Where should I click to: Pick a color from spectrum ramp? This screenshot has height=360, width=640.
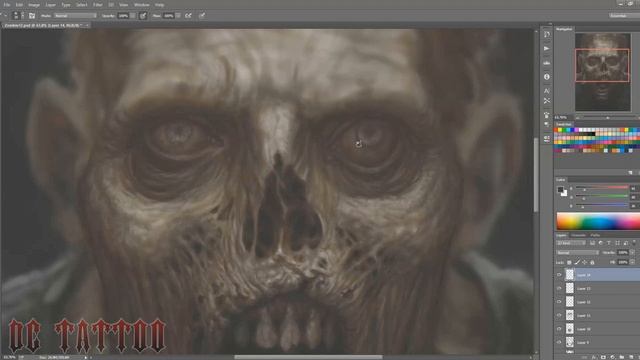coord(598,221)
